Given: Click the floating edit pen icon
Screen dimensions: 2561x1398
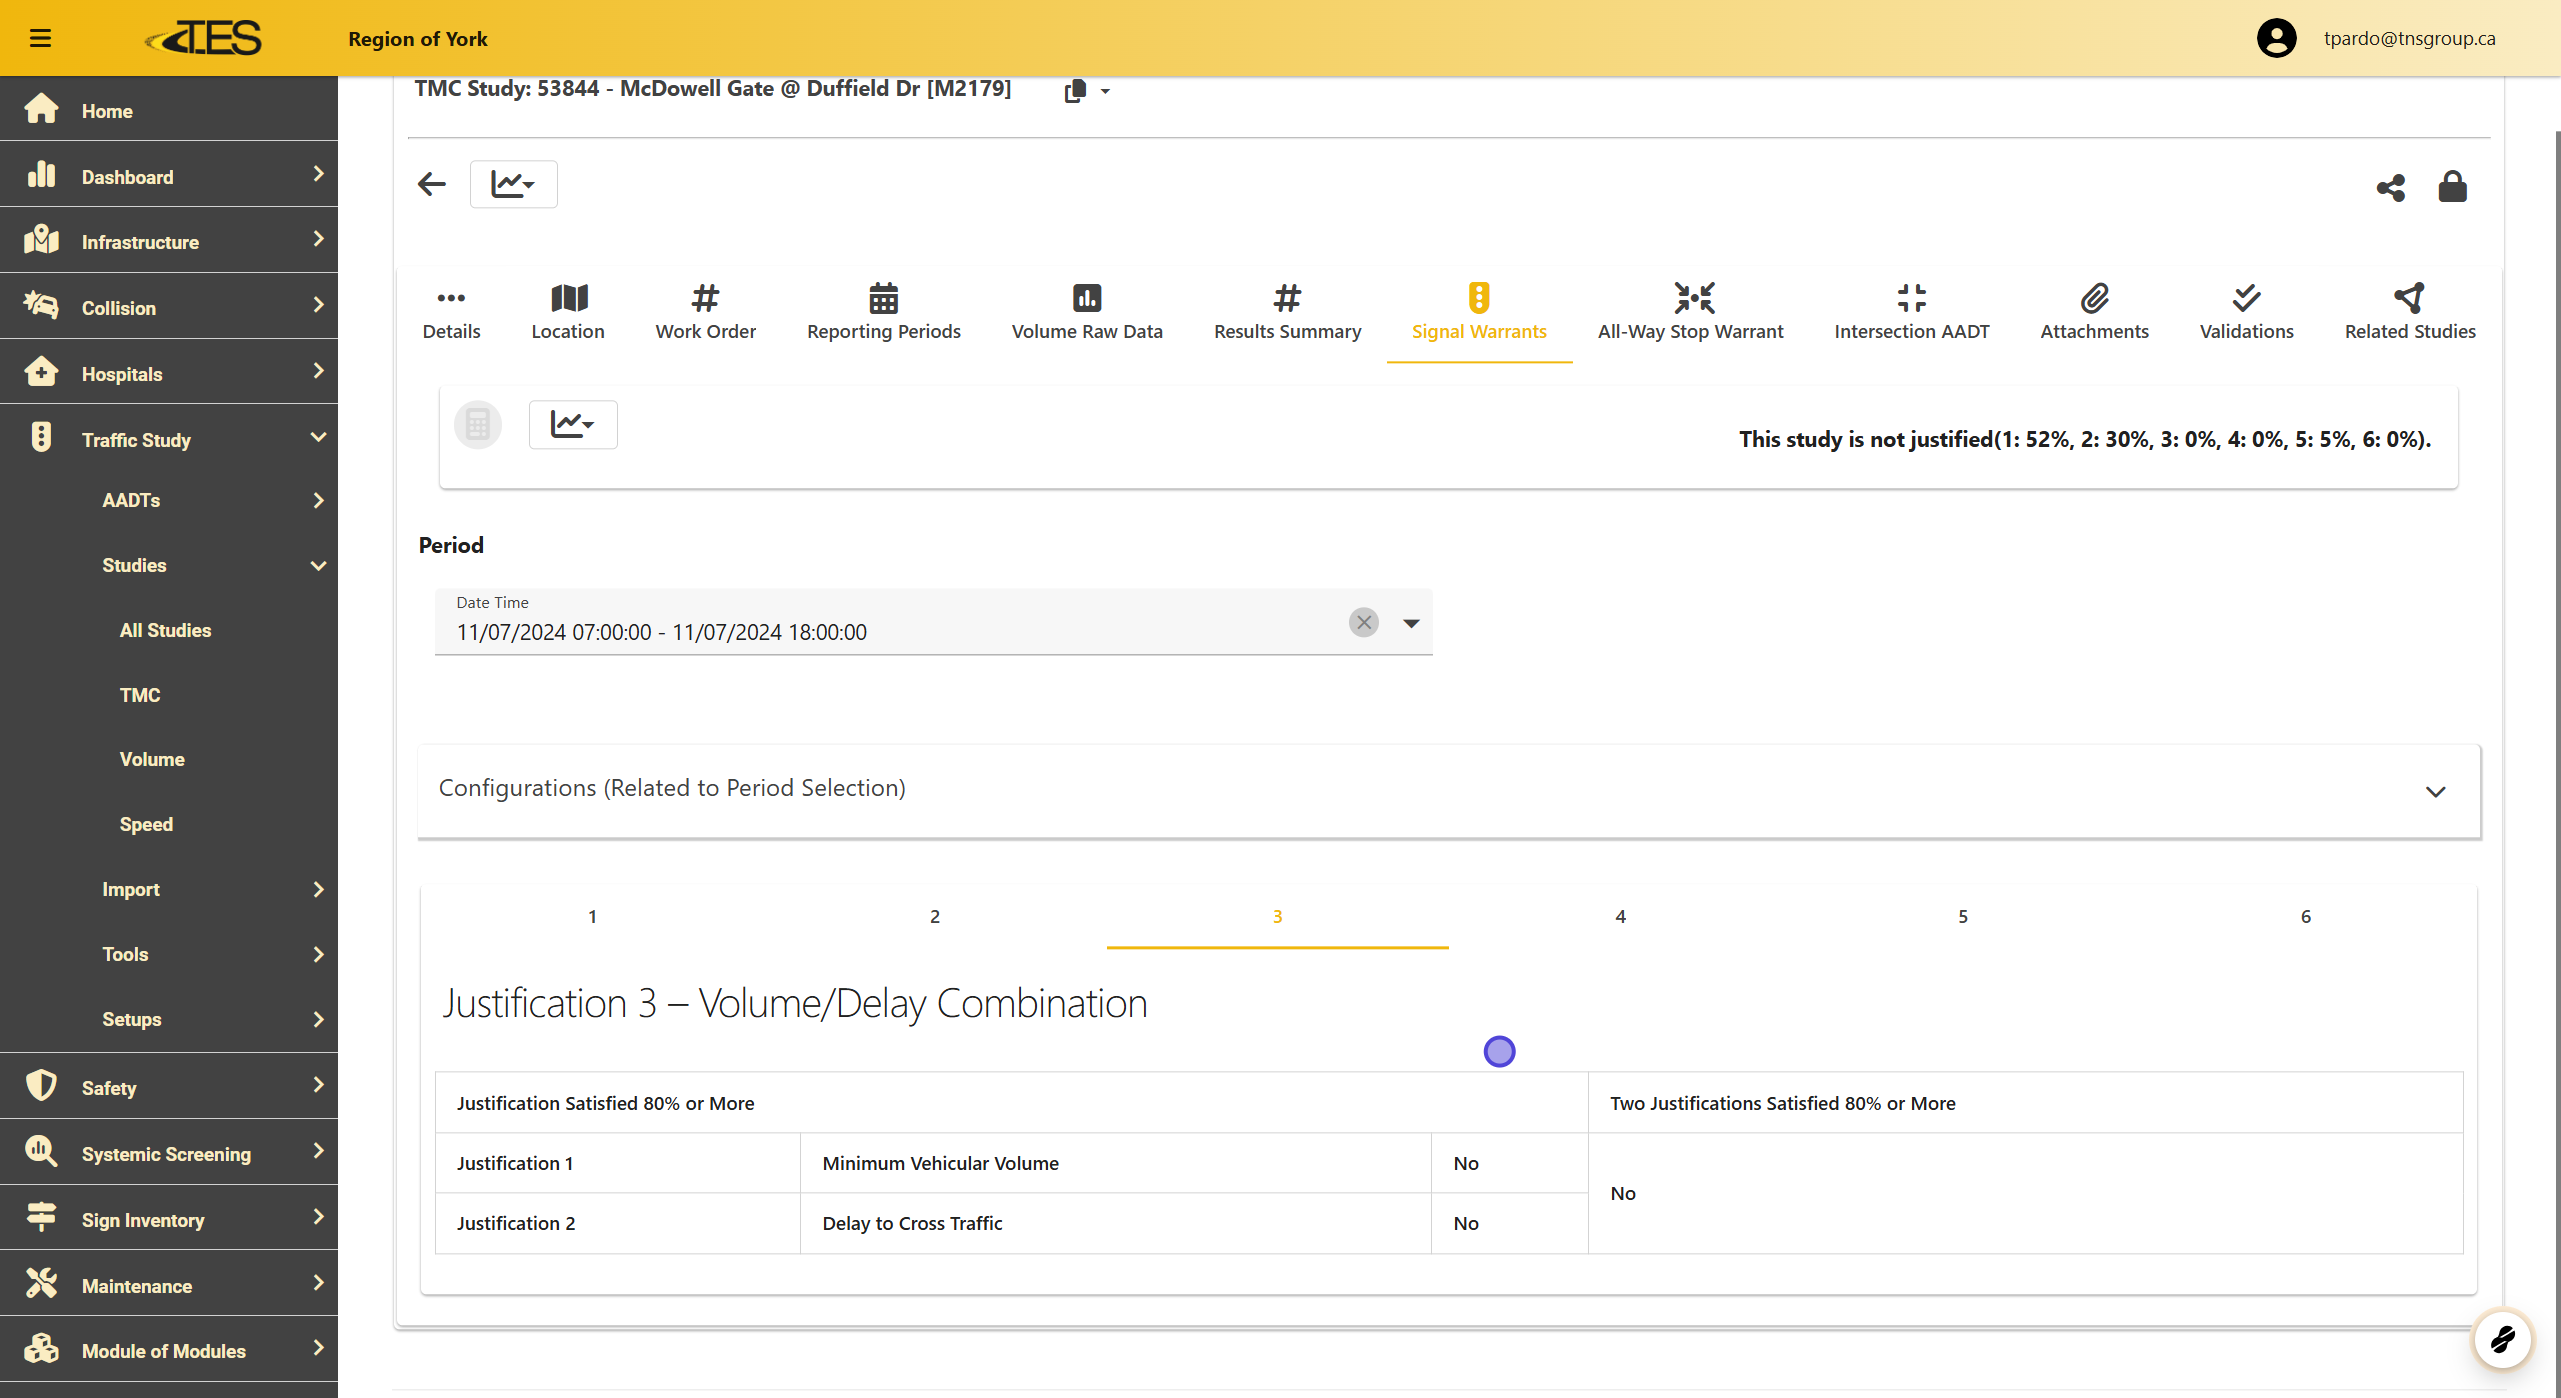Looking at the screenshot, I should click(x=2501, y=1339).
